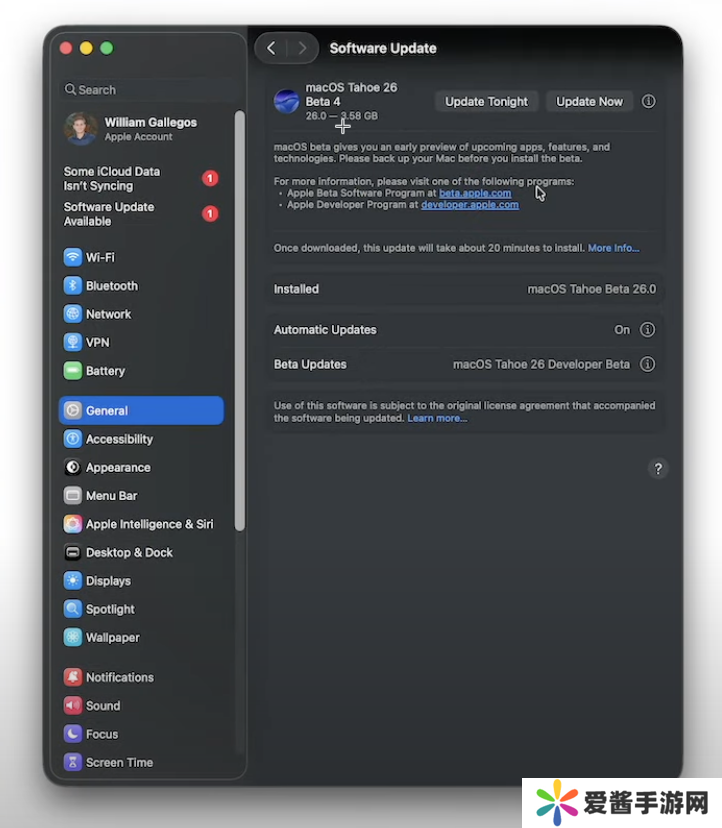Open Apple Intelligence & Siri icon
Image resolution: width=722 pixels, height=828 pixels.
(x=72, y=524)
